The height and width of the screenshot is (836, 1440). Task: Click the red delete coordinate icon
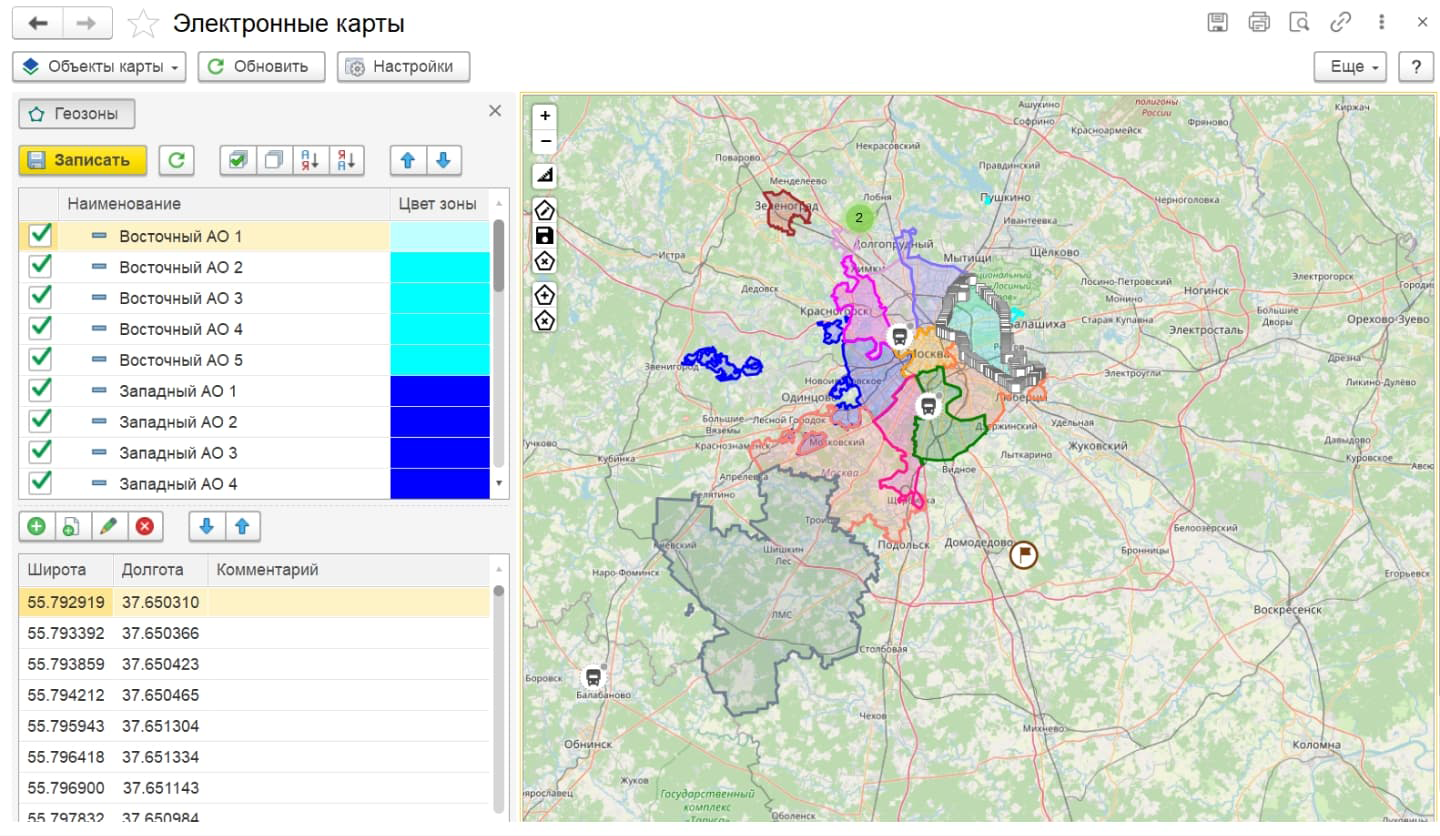click(144, 526)
